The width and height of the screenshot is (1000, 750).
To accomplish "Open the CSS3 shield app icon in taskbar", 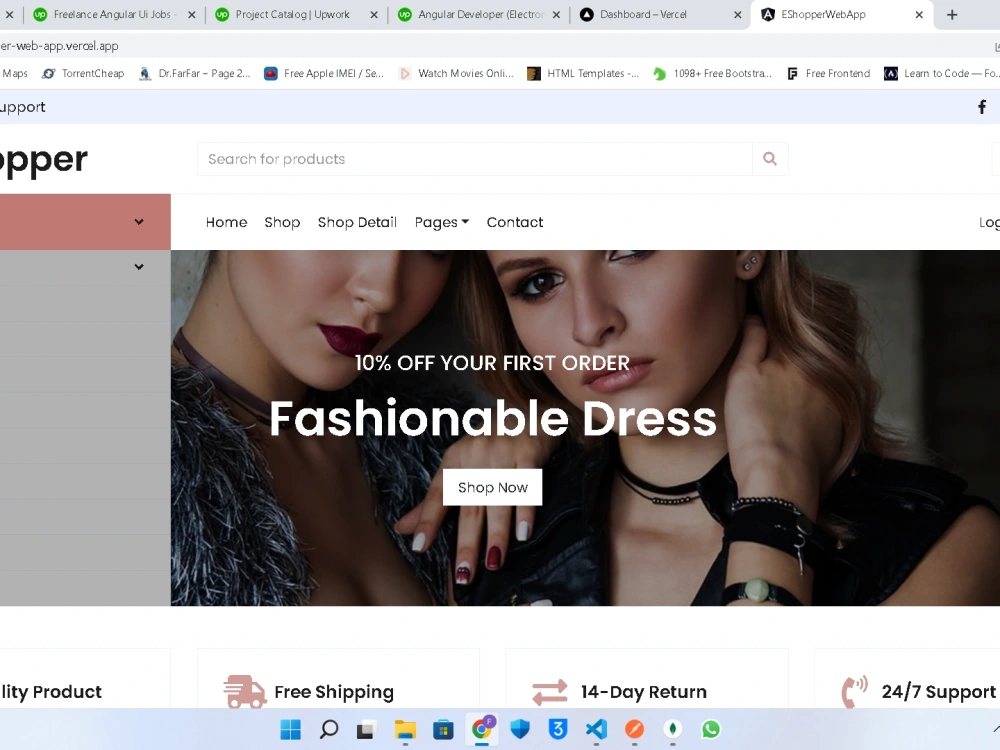I will tap(558, 729).
